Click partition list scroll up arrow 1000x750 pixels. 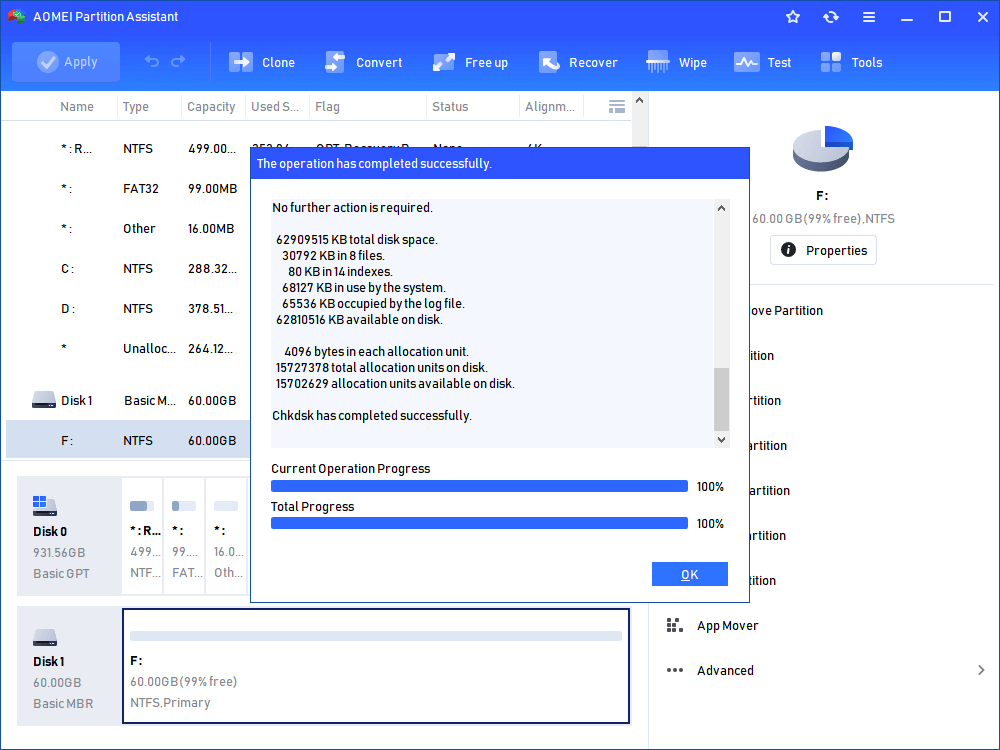coord(640,101)
